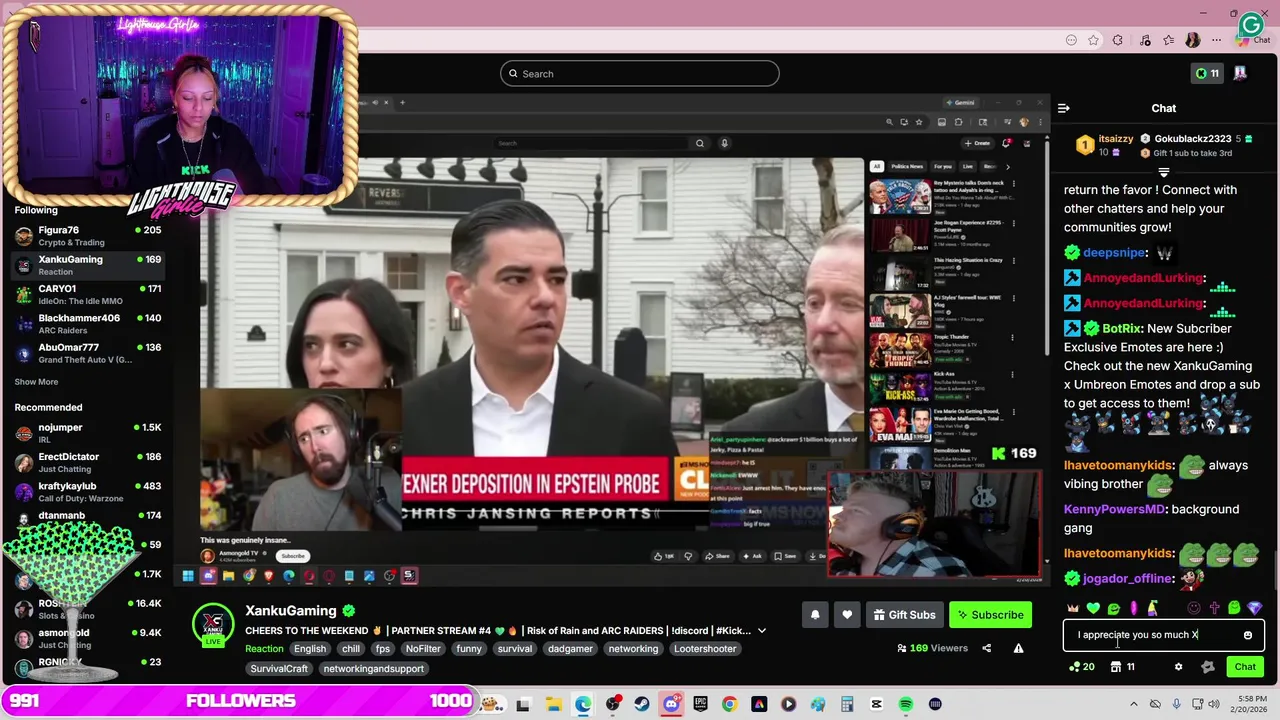This screenshot has height=720, width=1280.
Task: Select the NoFilter tag
Action: (x=423, y=649)
